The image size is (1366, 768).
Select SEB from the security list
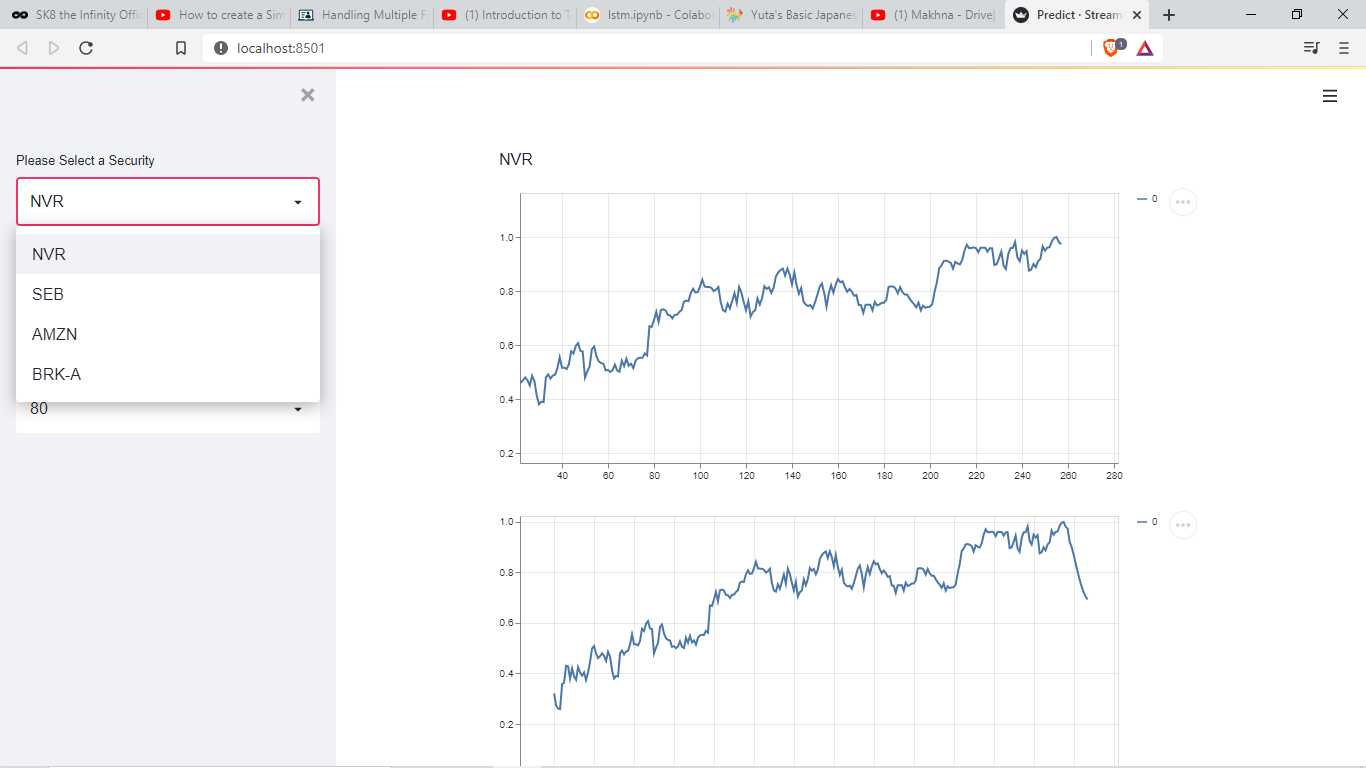click(x=168, y=294)
